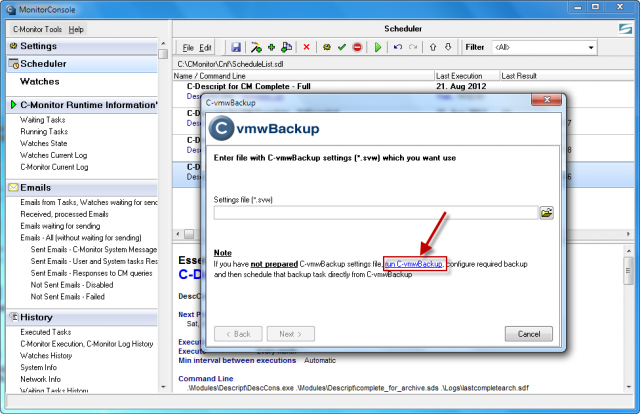This screenshot has height=414, width=640.
Task: Open the Edit menu in Scheduler toolbar
Action: coord(205,48)
